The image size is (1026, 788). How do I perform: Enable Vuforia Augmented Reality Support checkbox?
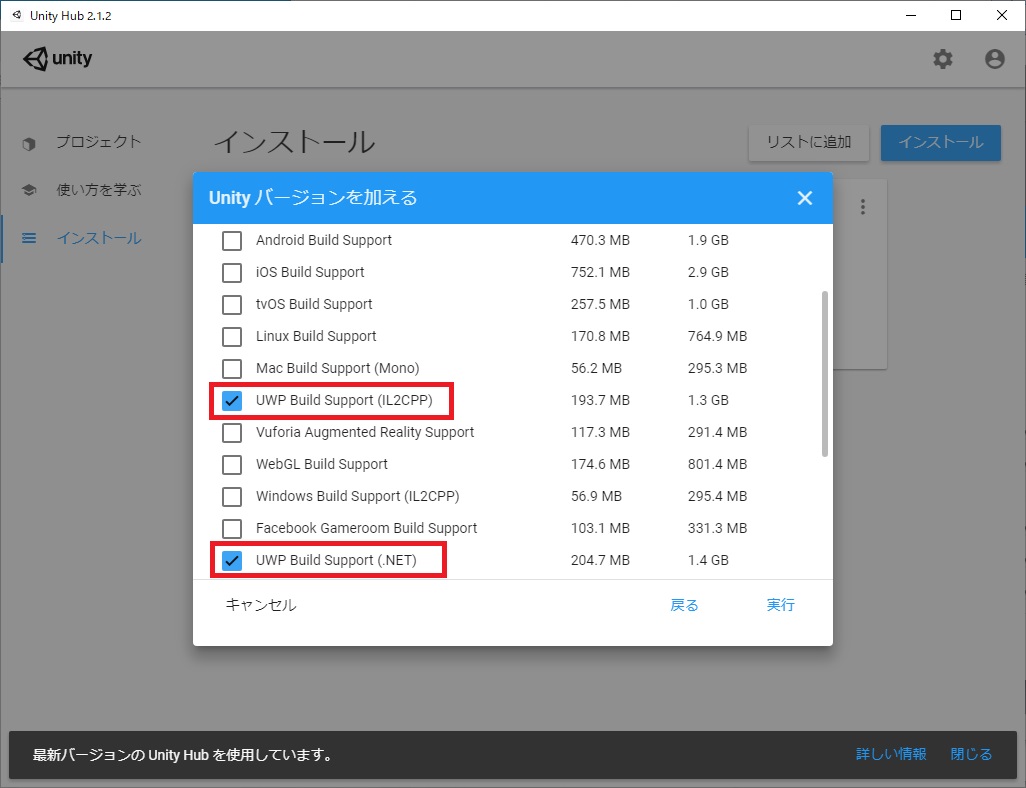point(232,433)
